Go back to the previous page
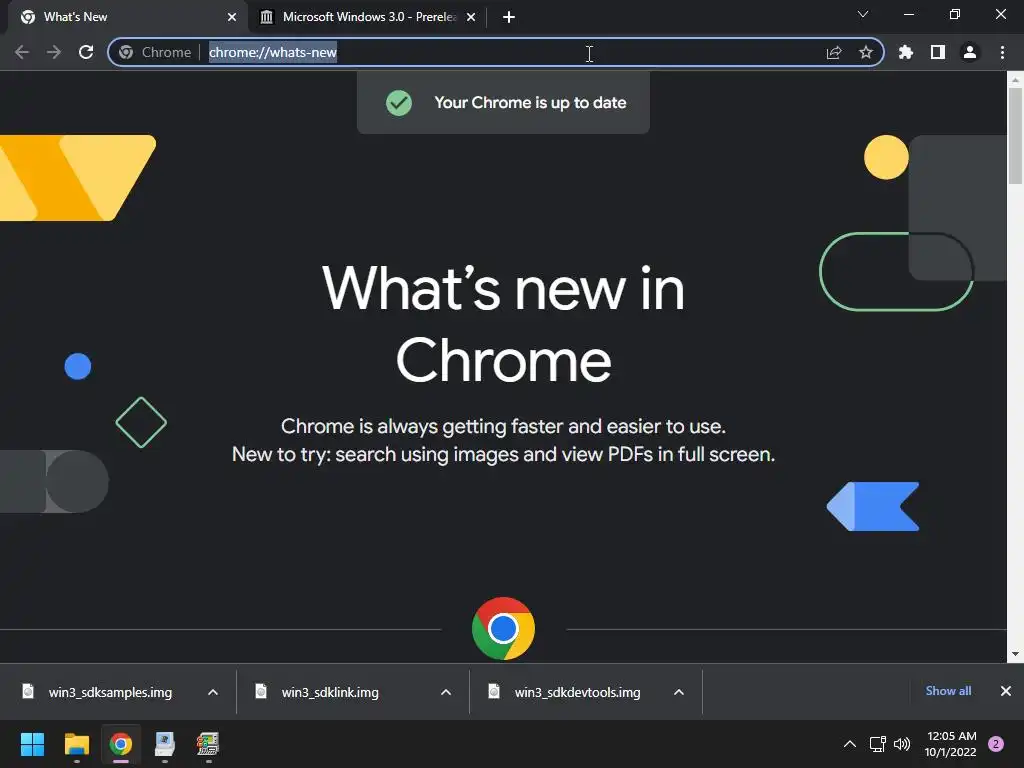 pos(22,52)
